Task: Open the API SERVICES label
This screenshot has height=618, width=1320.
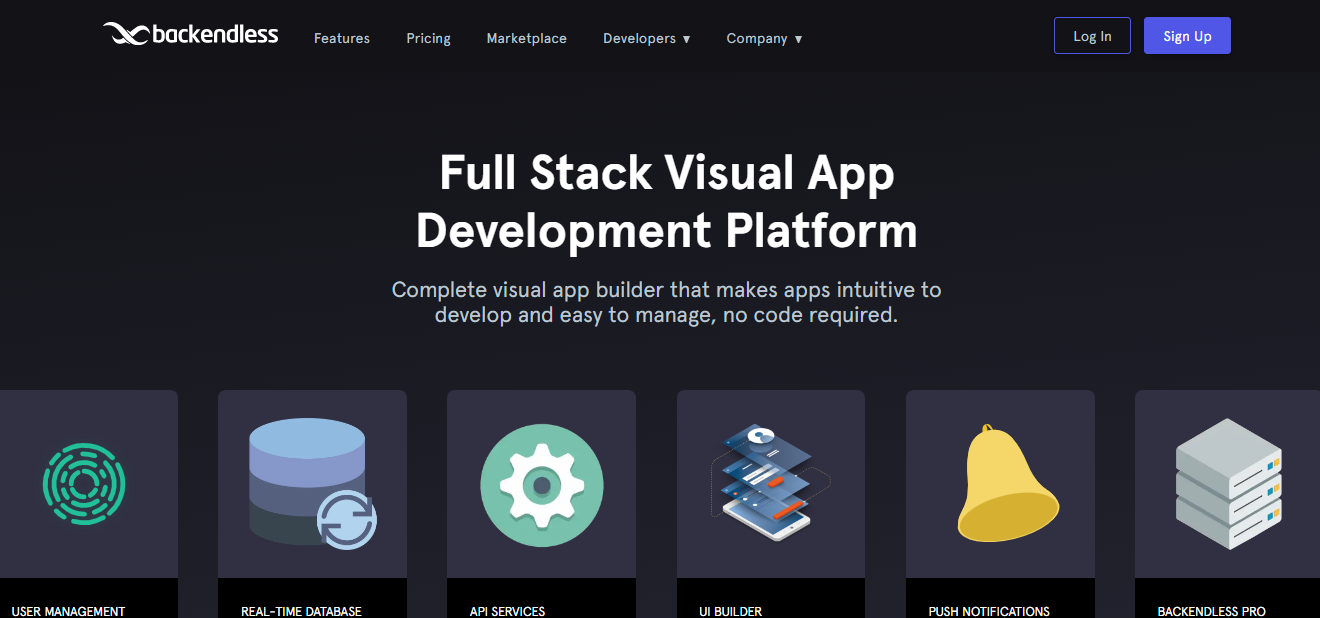Action: point(507,611)
